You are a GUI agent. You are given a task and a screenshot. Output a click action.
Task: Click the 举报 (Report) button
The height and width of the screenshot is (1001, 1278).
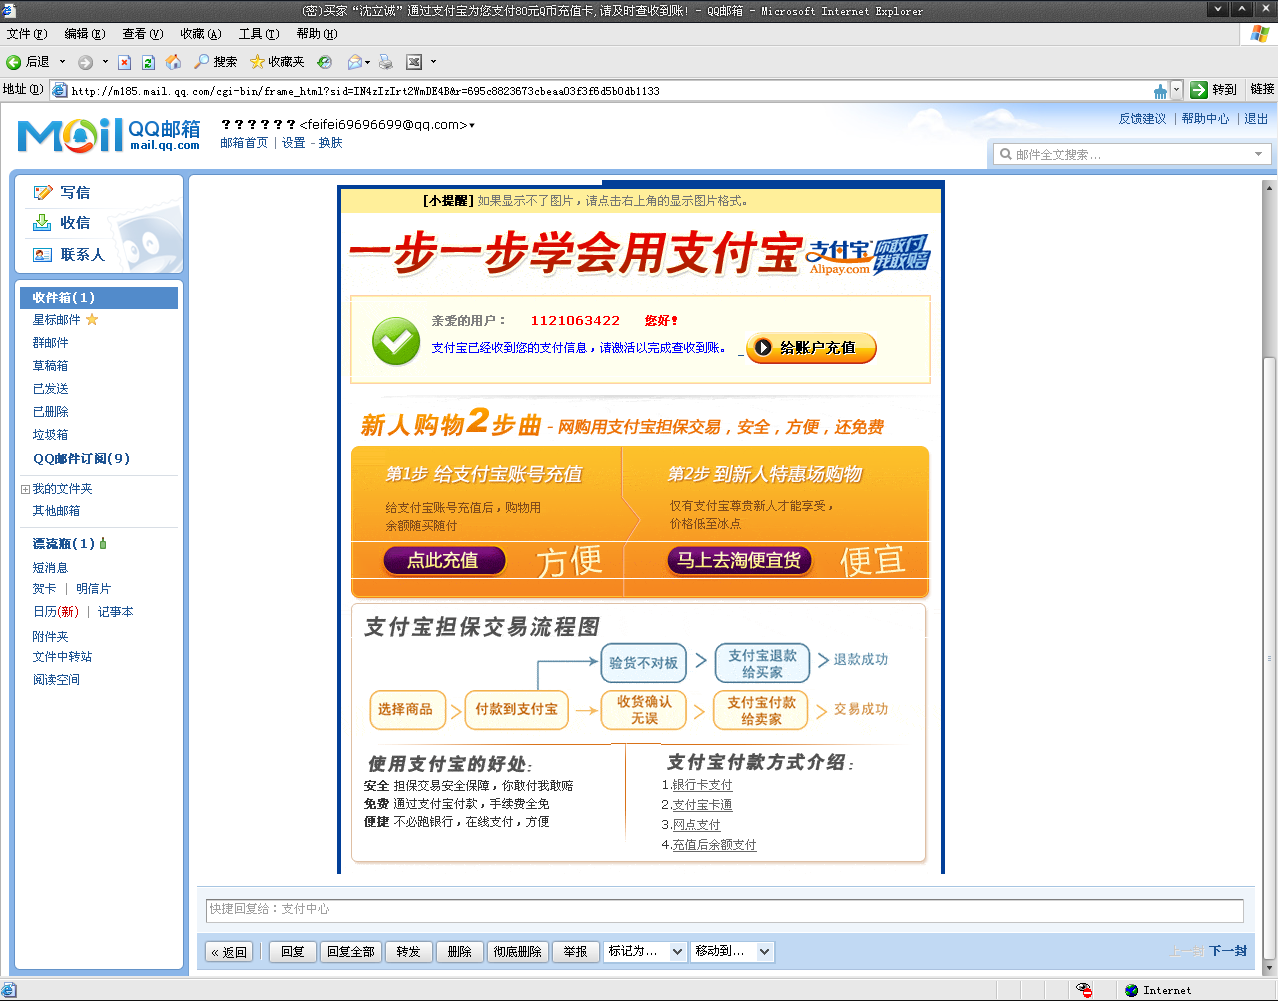[575, 952]
